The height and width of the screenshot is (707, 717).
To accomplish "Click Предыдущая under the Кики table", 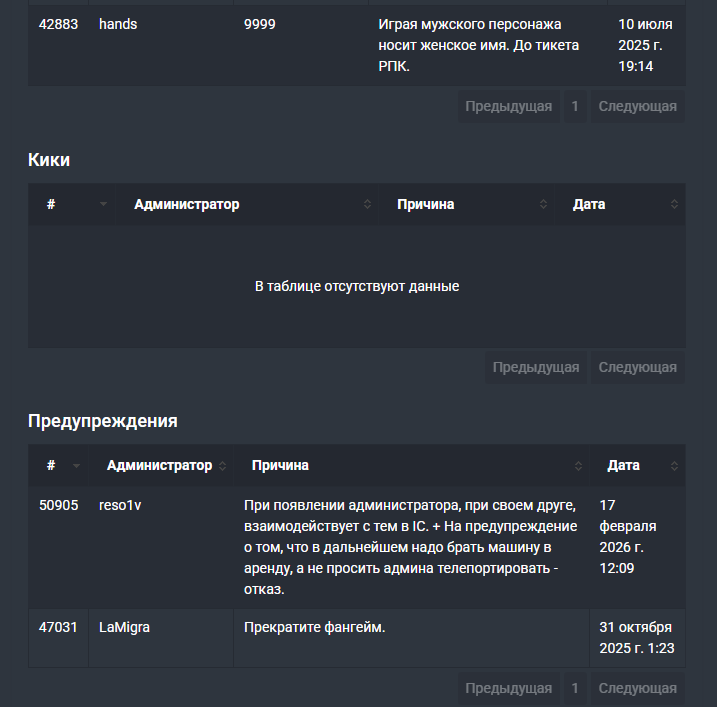I will point(536,367).
